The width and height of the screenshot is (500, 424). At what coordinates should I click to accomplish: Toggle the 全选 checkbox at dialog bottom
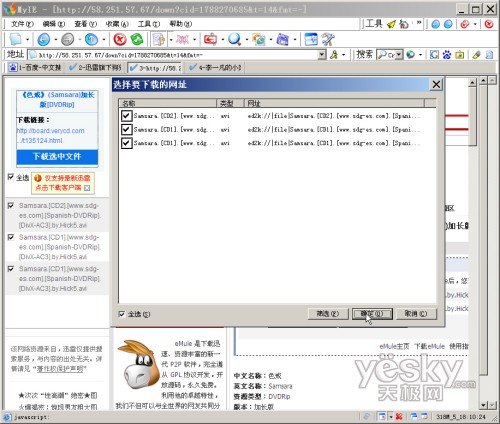[x=122, y=314]
